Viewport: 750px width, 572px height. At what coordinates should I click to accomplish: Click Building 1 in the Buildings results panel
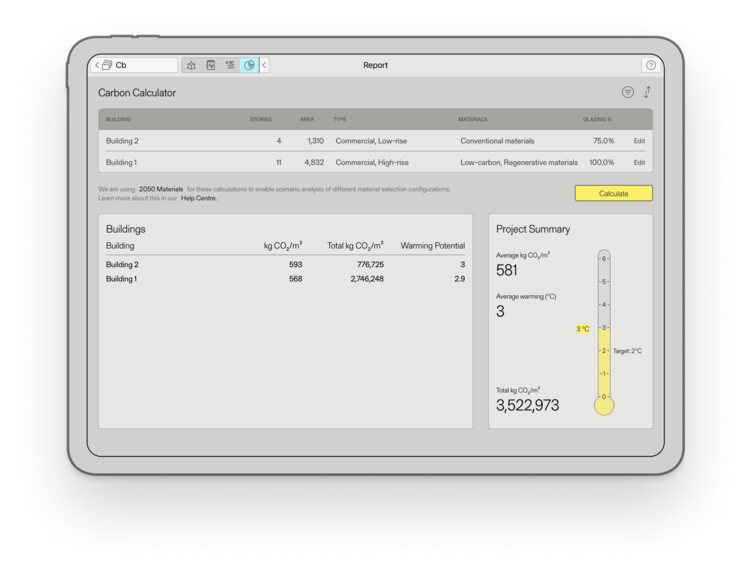pos(121,279)
